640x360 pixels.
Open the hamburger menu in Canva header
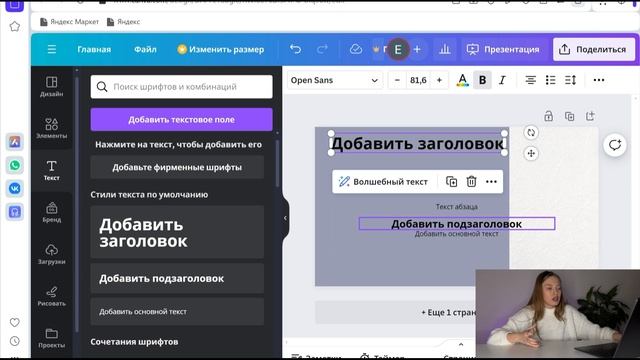[x=52, y=49]
